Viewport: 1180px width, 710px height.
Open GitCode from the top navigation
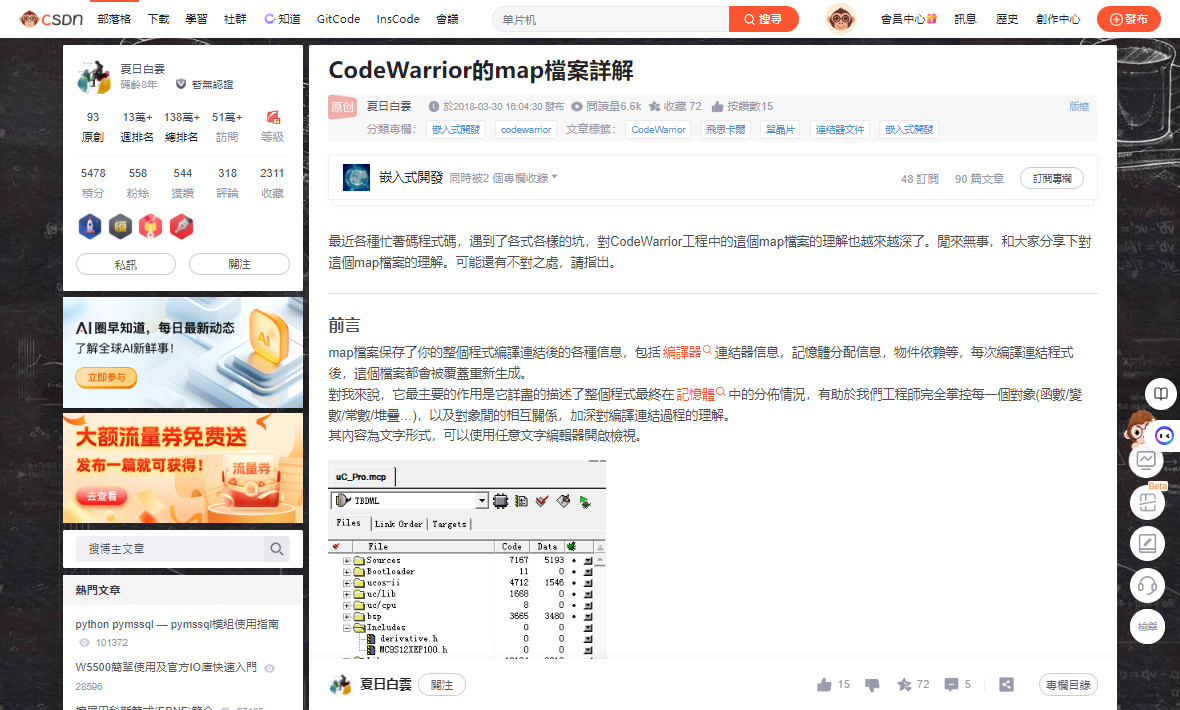click(x=338, y=19)
